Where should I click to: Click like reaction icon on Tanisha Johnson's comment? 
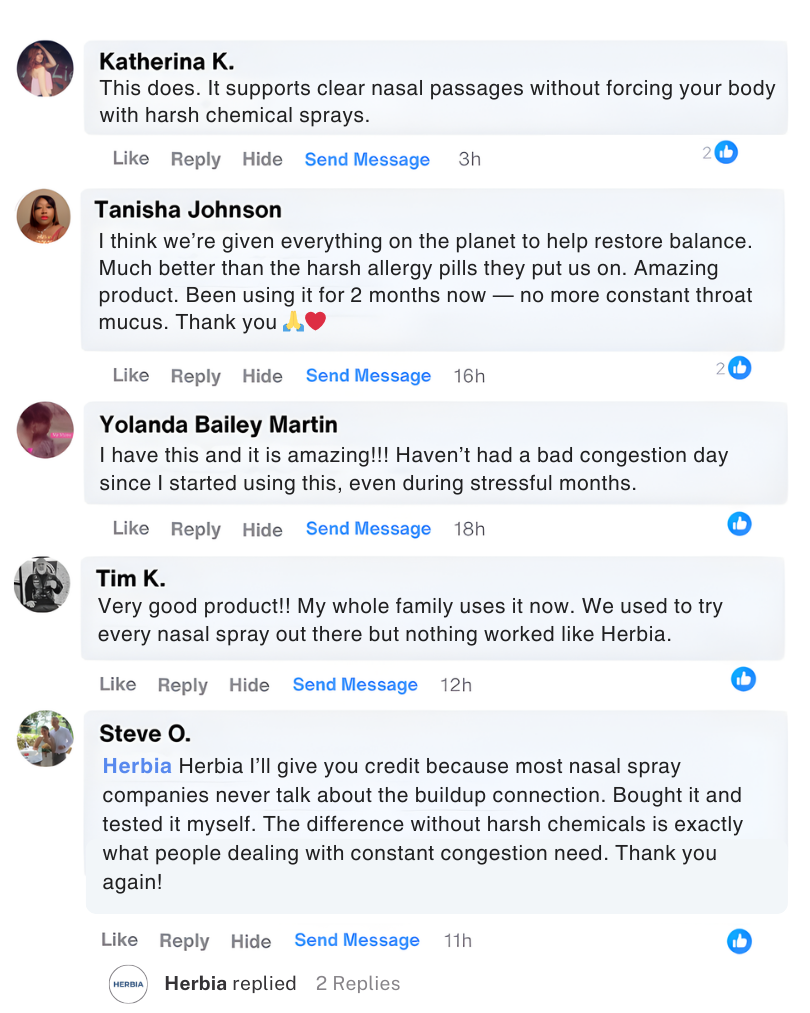(x=739, y=368)
